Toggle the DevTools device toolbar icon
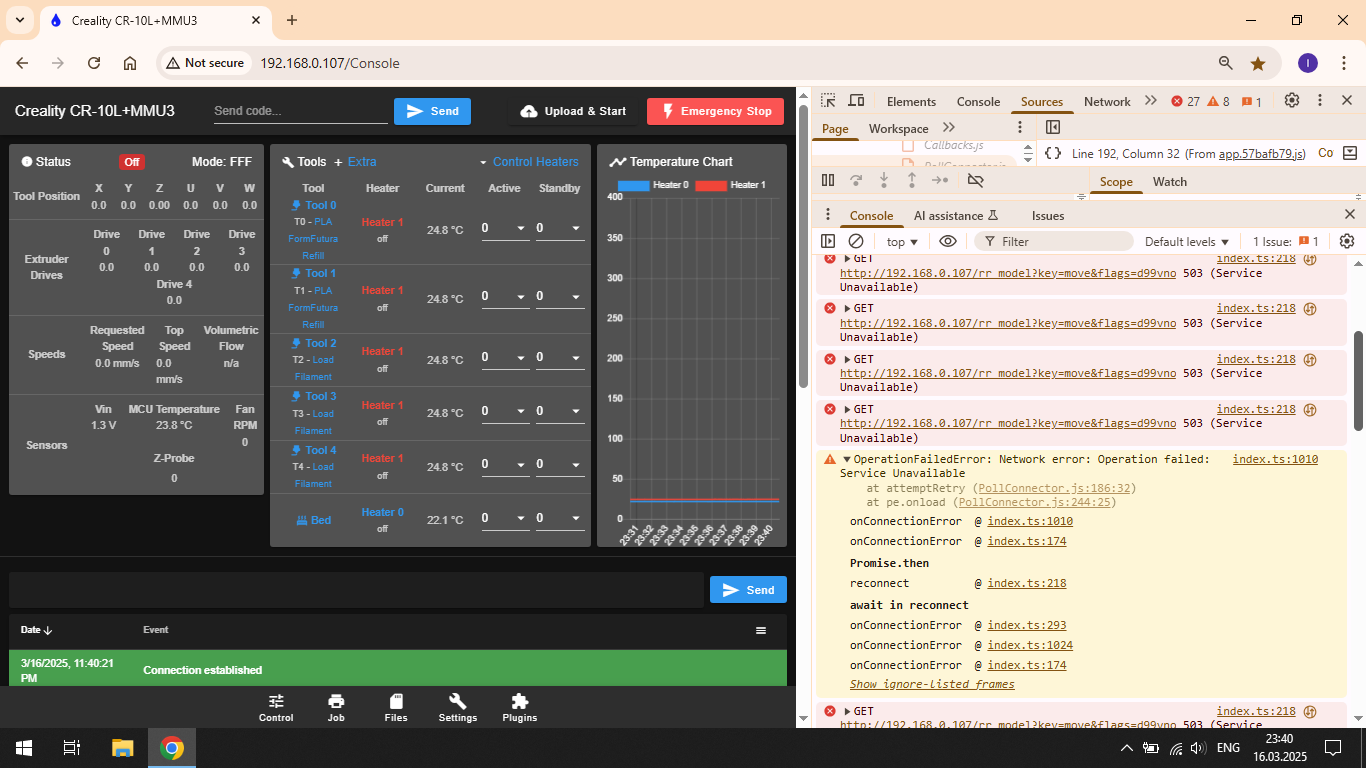The height and width of the screenshot is (768, 1366). point(856,101)
